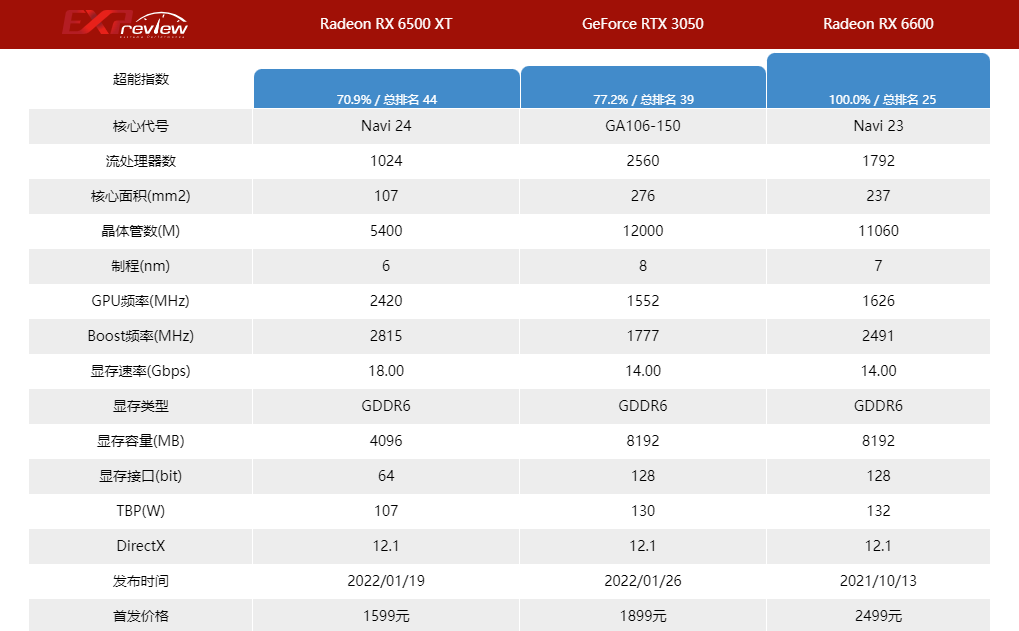Select the 2022/01/26 release date

click(x=643, y=582)
